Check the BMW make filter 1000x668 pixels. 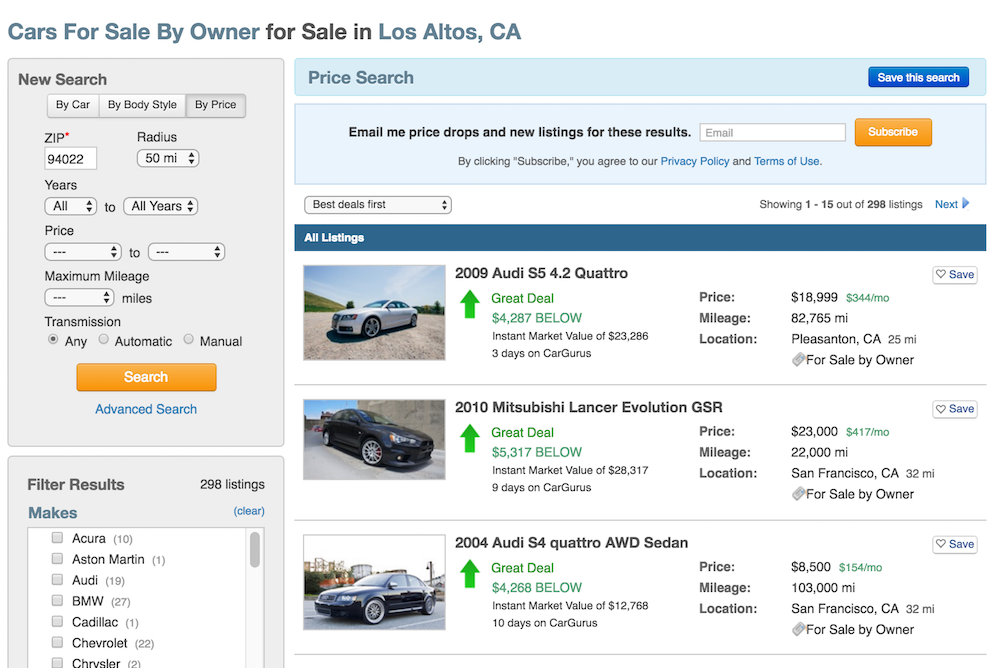click(57, 600)
